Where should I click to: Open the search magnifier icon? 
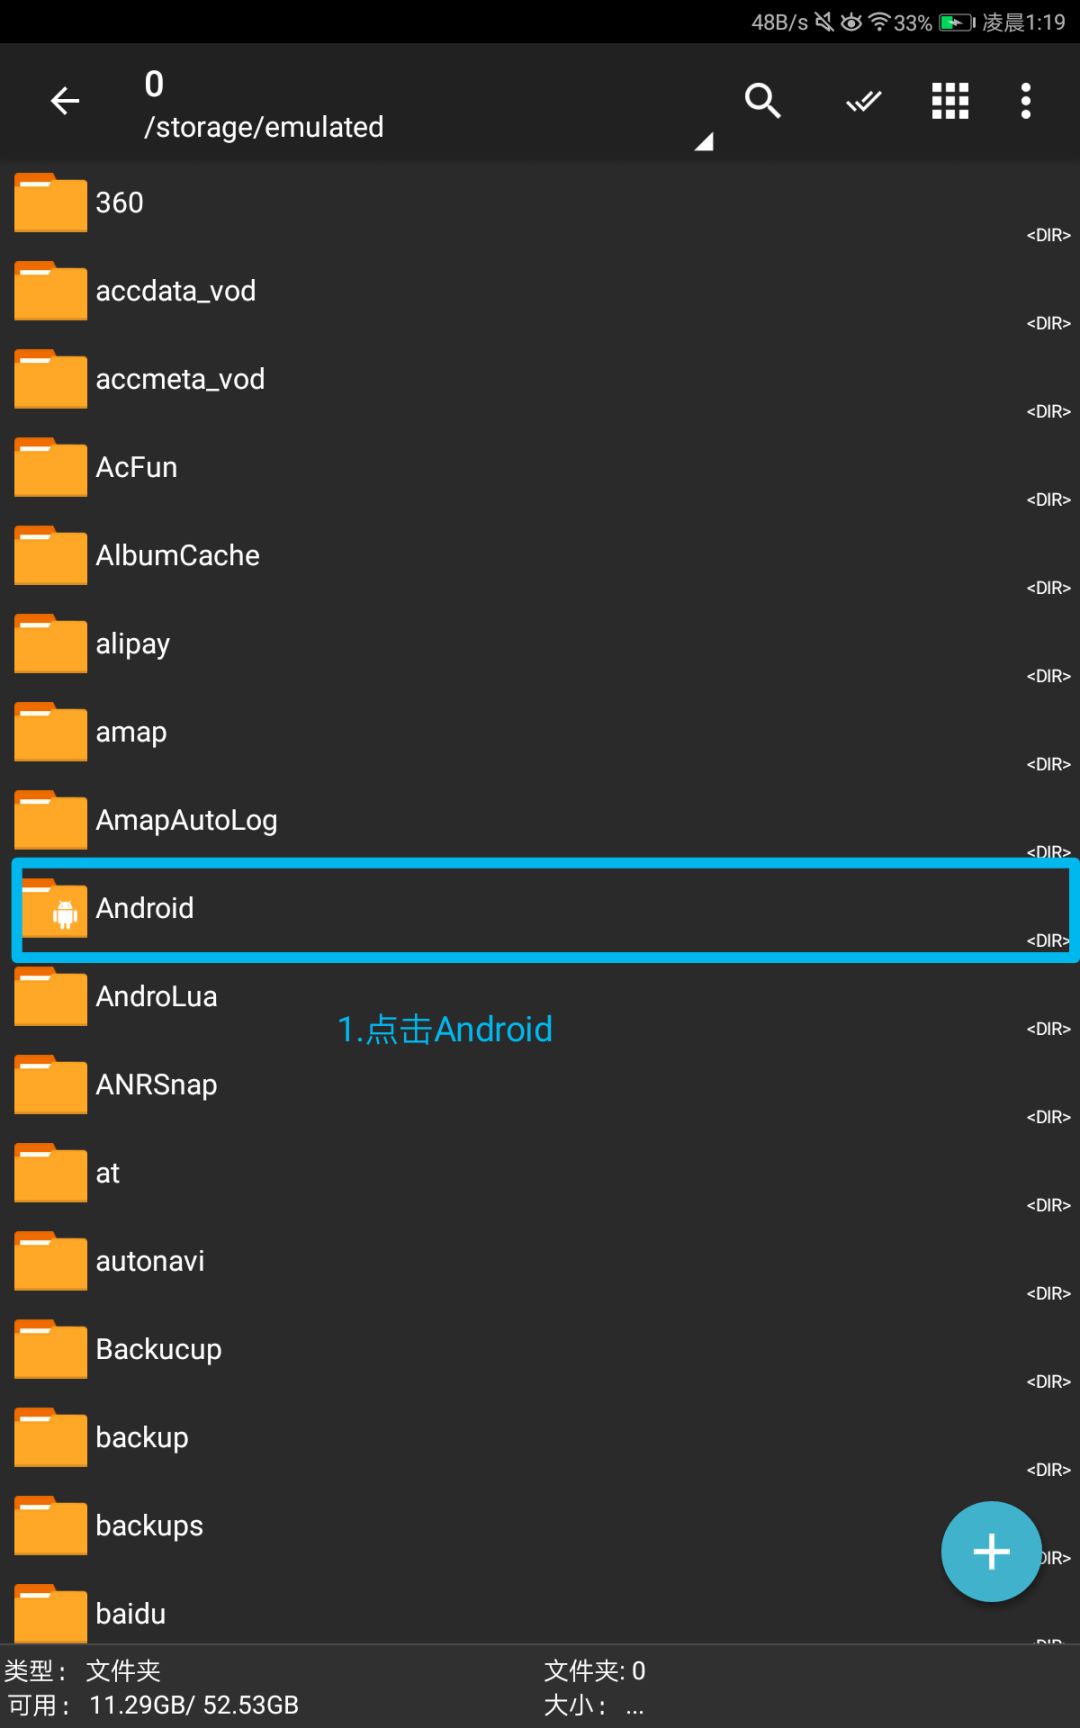point(762,101)
